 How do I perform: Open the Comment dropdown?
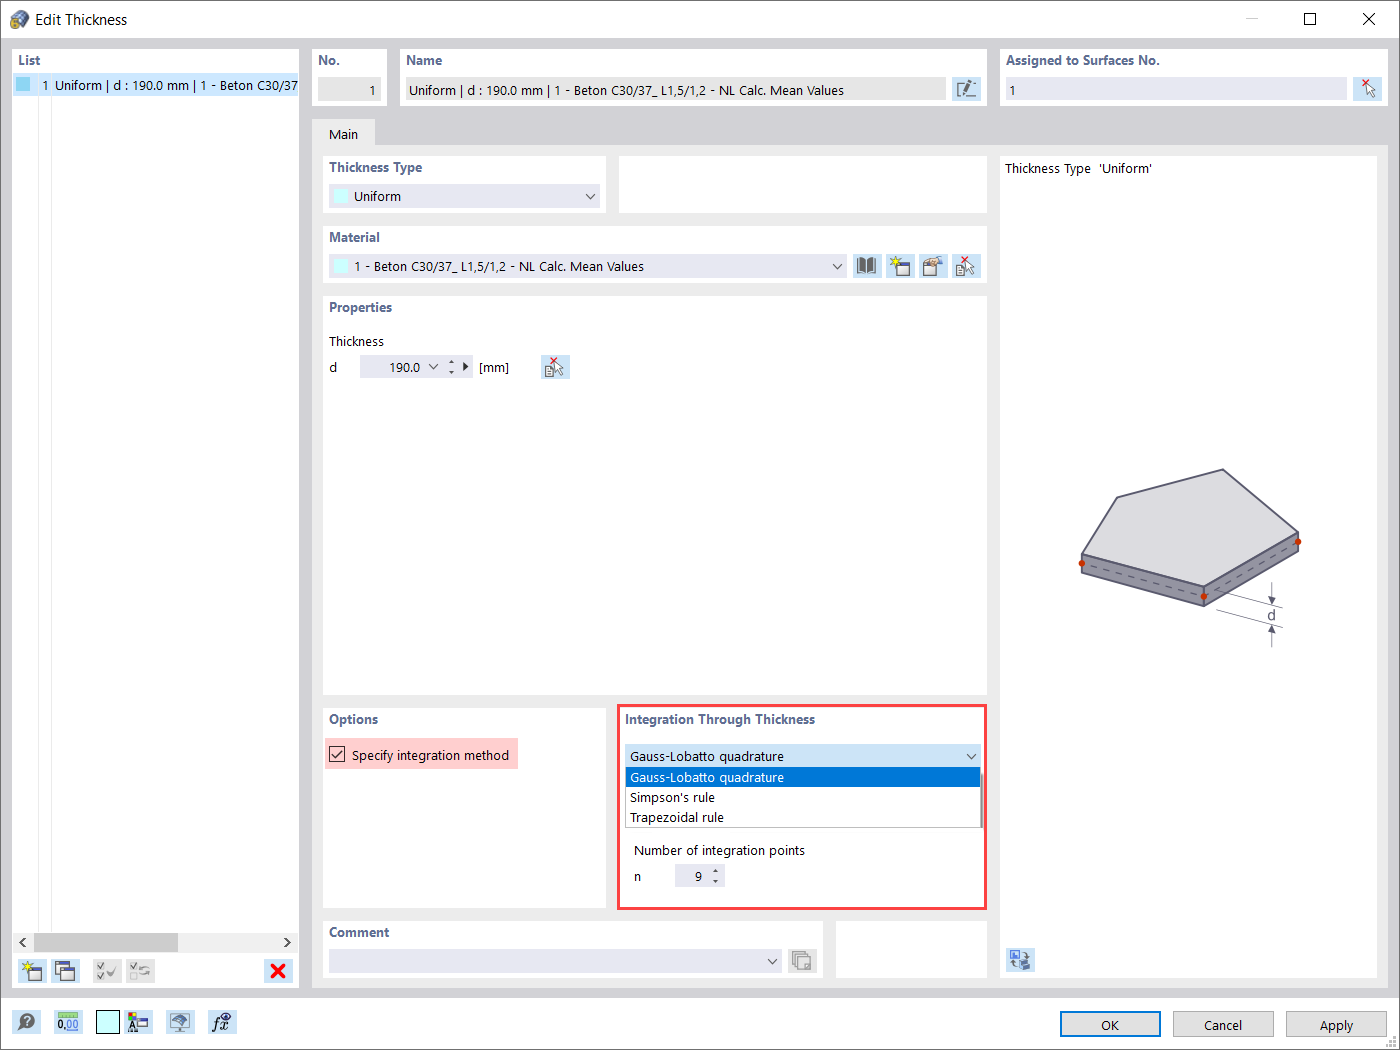tap(772, 961)
